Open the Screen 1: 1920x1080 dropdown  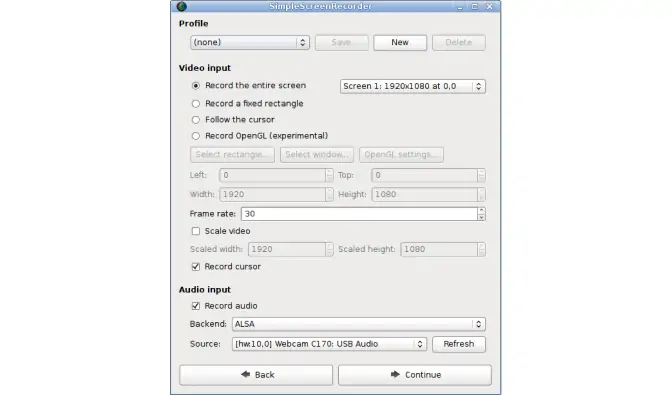(413, 86)
